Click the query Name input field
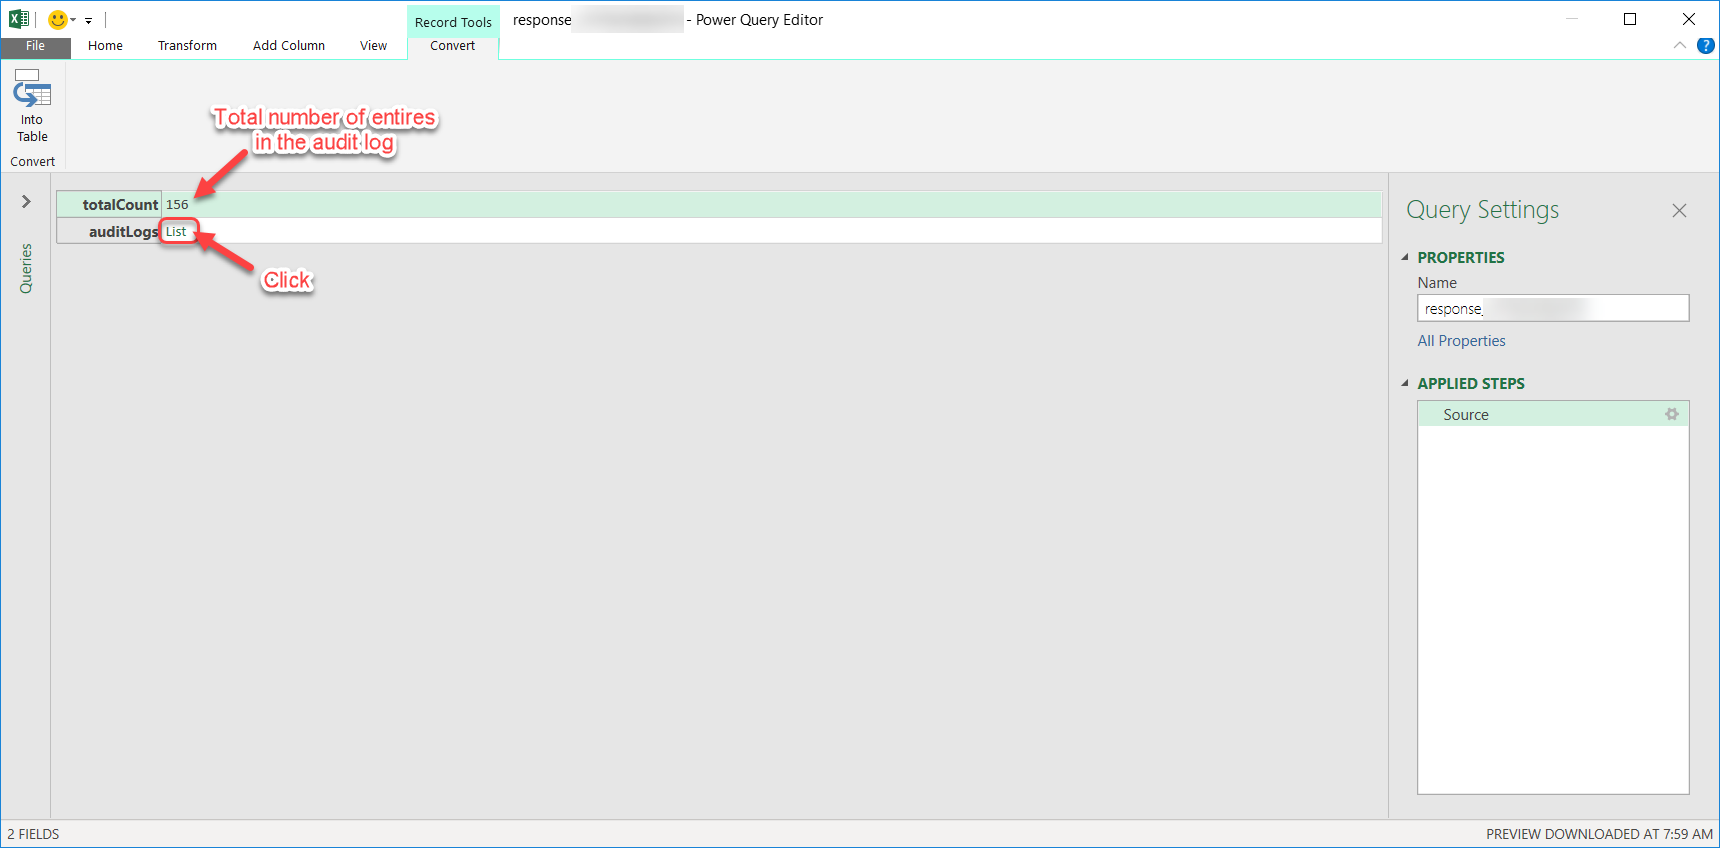 pos(1552,308)
